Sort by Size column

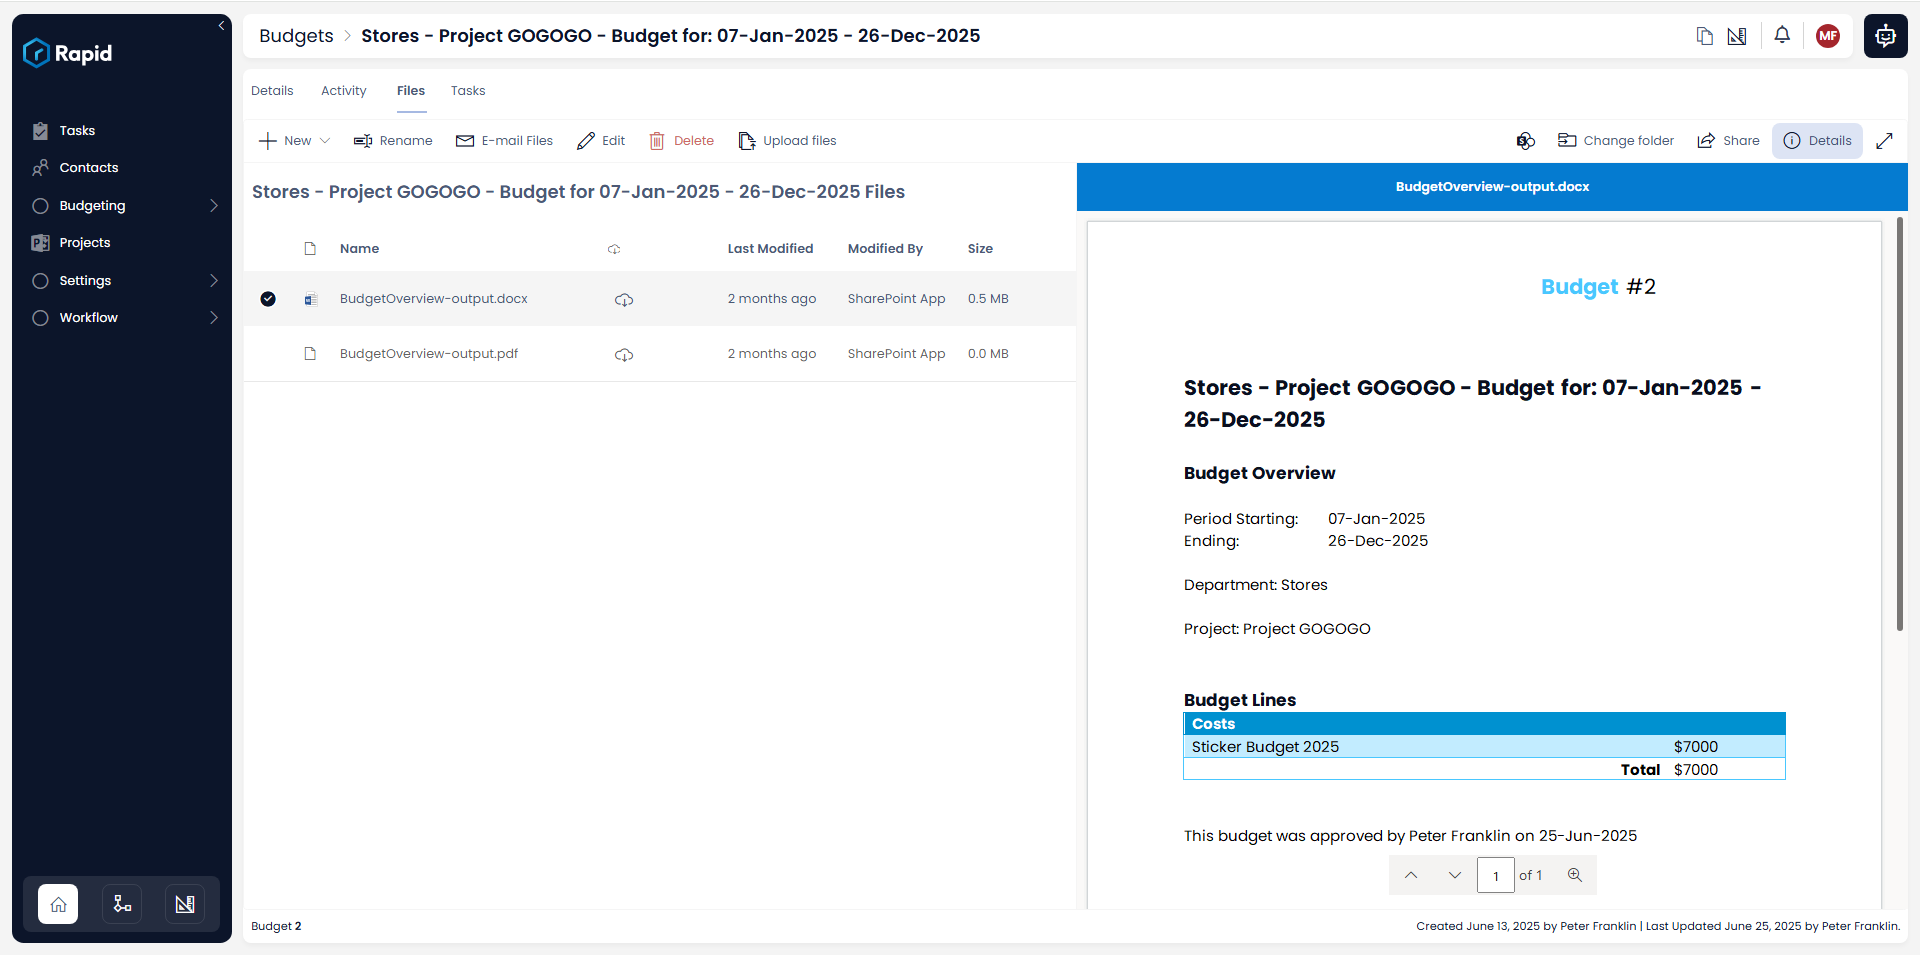(980, 249)
